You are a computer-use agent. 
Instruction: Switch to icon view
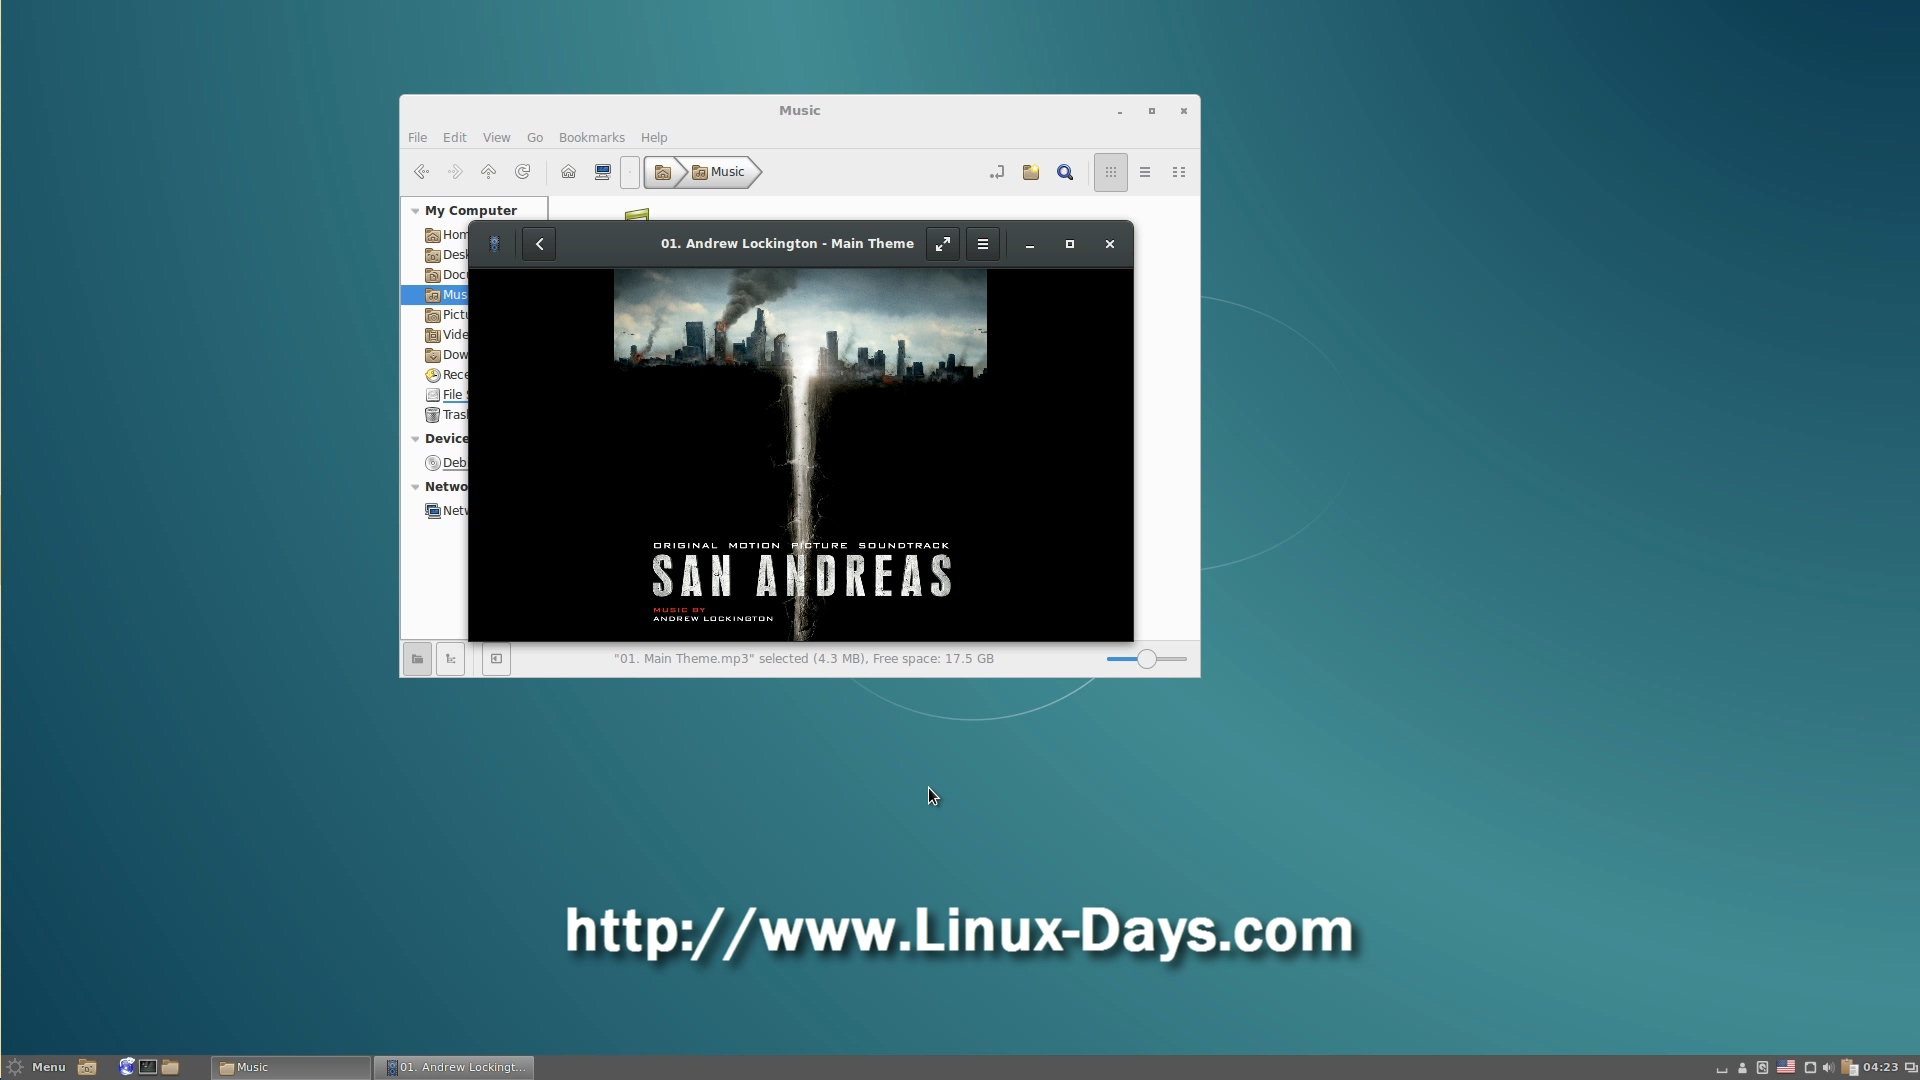point(1111,172)
